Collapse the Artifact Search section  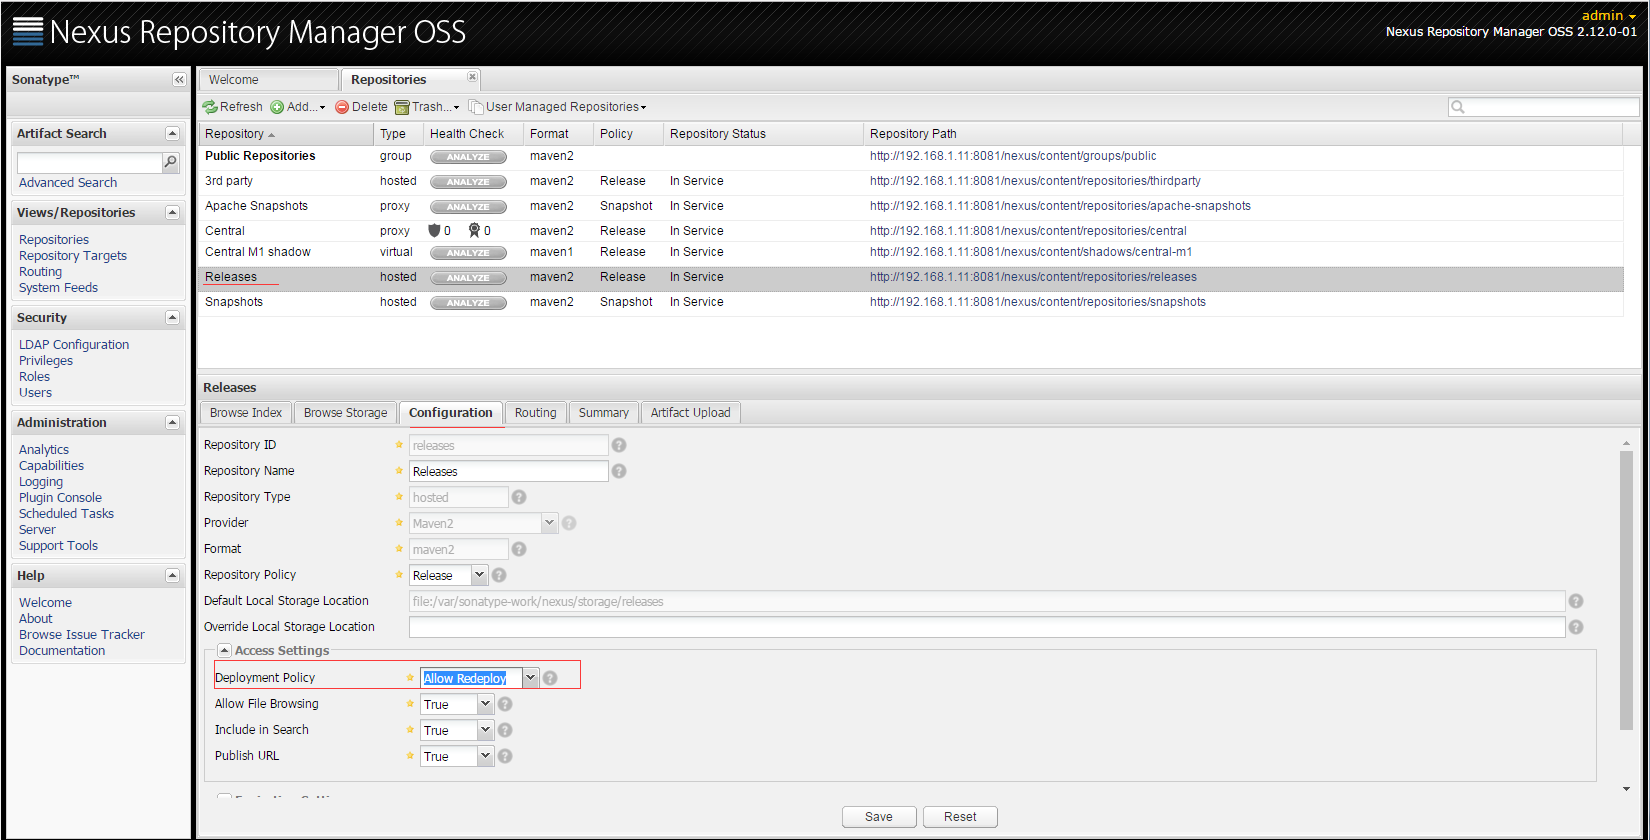coord(172,133)
